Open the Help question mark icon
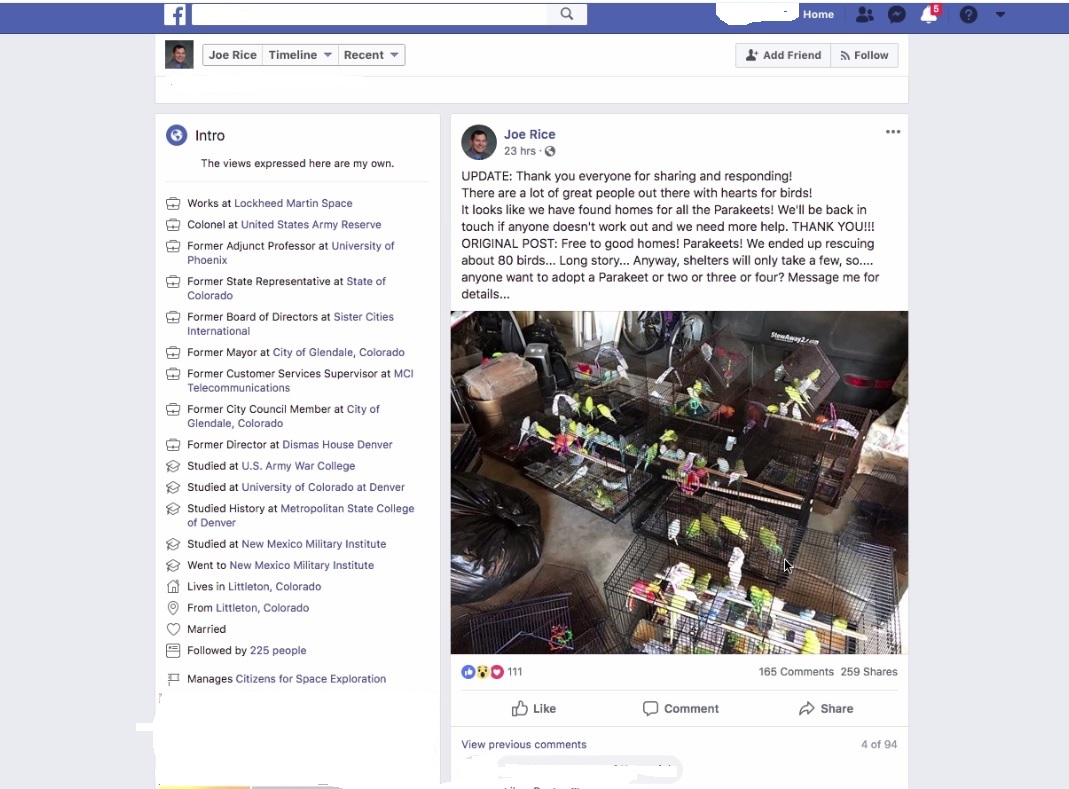 968,15
